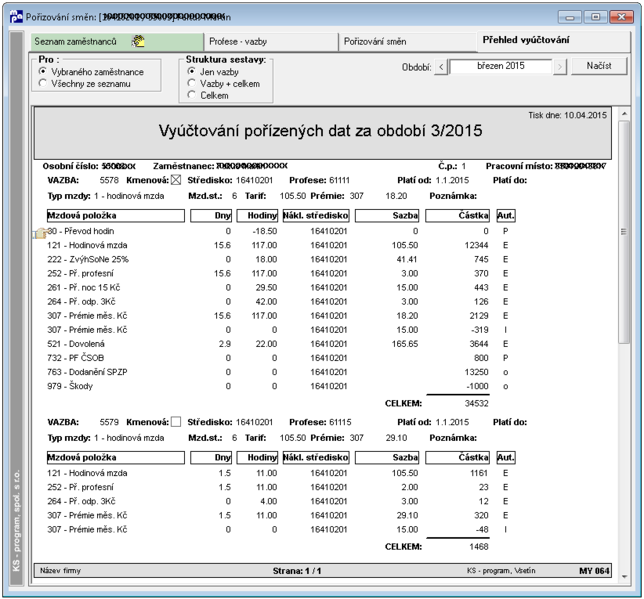Click CELKEM total 34532
644x599 pixels.
(x=476, y=403)
